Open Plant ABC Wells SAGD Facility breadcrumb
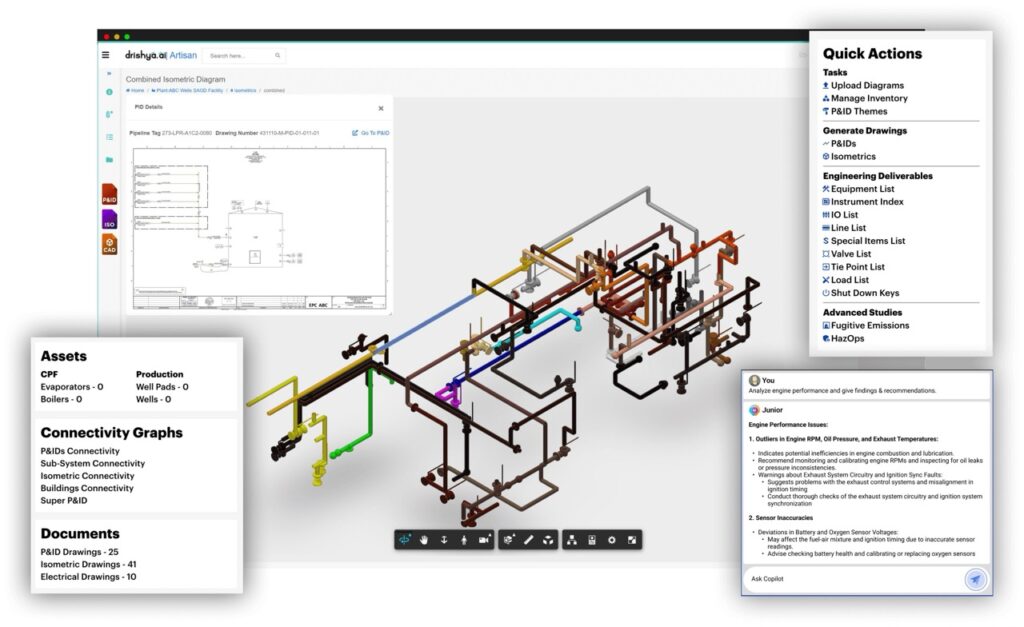 click(x=187, y=90)
